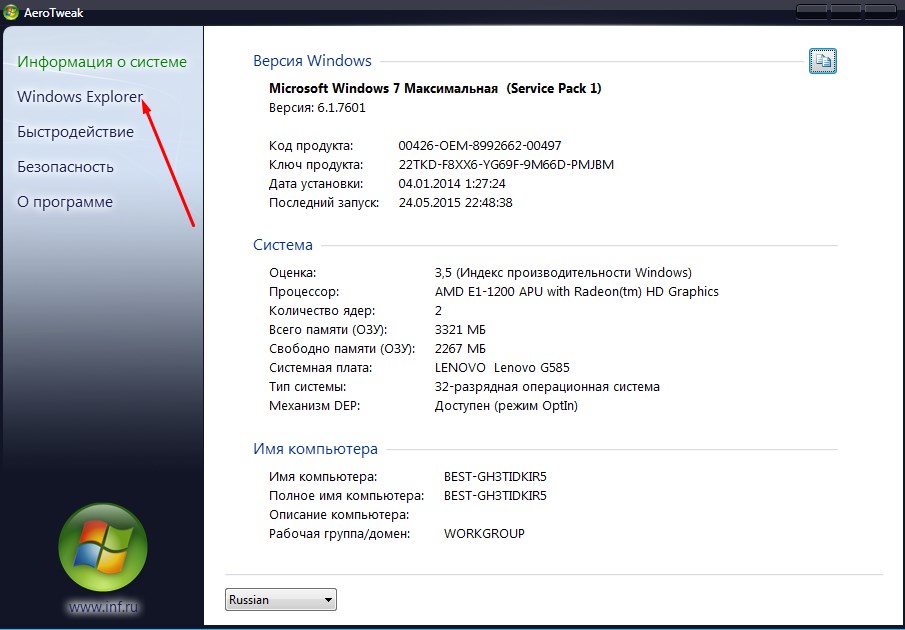Click the install date 04.01.2014 1:27:24
Image resolution: width=905 pixels, height=630 pixels.
[452, 183]
